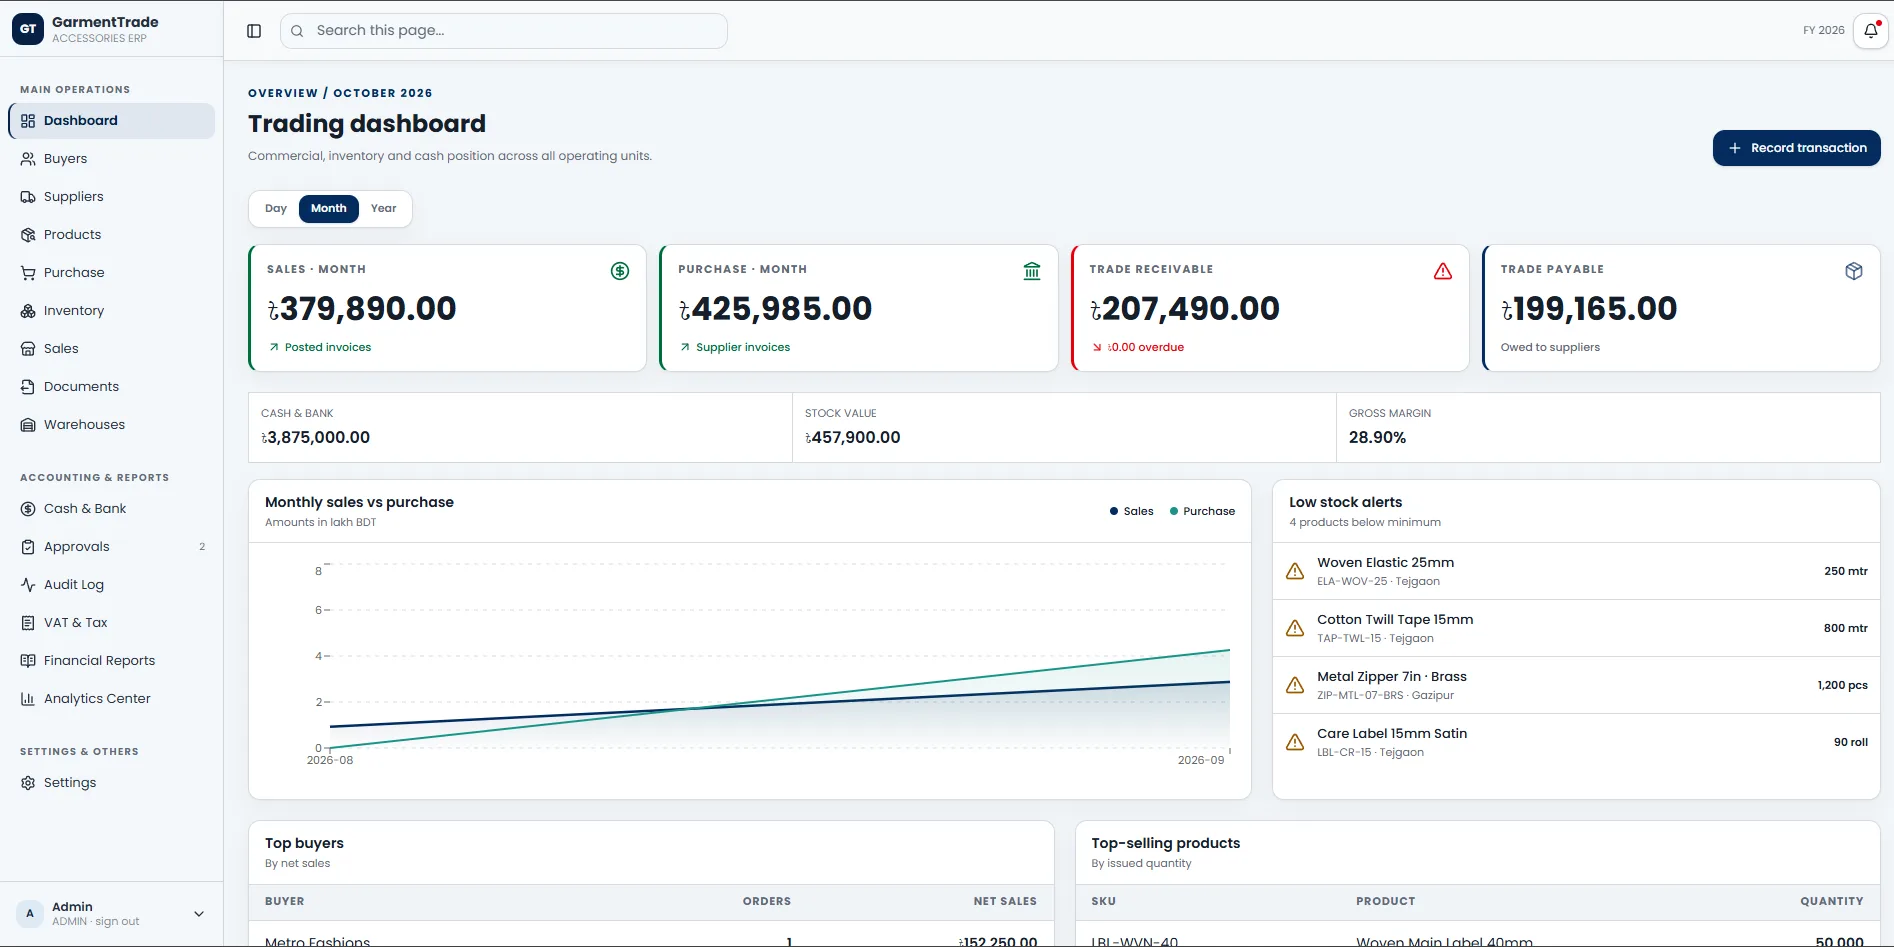
Task: Click the Suppliers truck icon
Action: 28,197
